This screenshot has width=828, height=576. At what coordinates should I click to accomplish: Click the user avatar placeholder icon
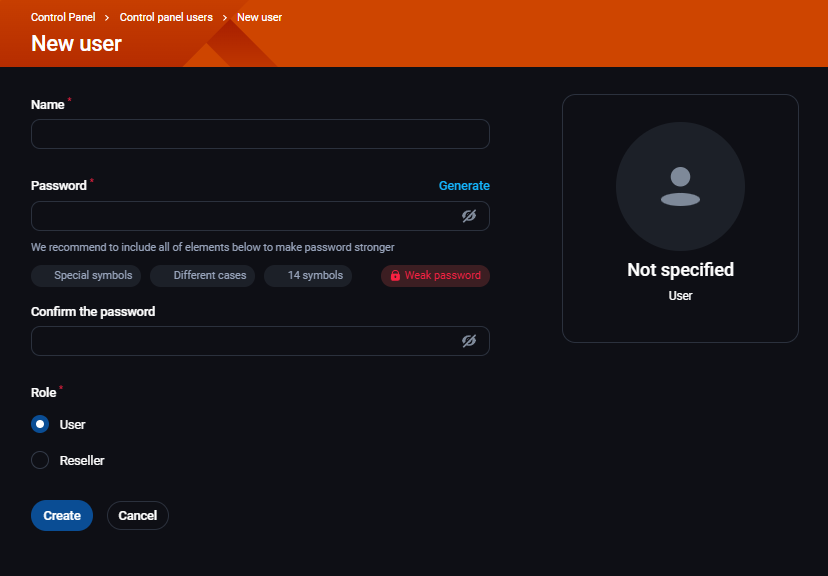click(x=680, y=186)
